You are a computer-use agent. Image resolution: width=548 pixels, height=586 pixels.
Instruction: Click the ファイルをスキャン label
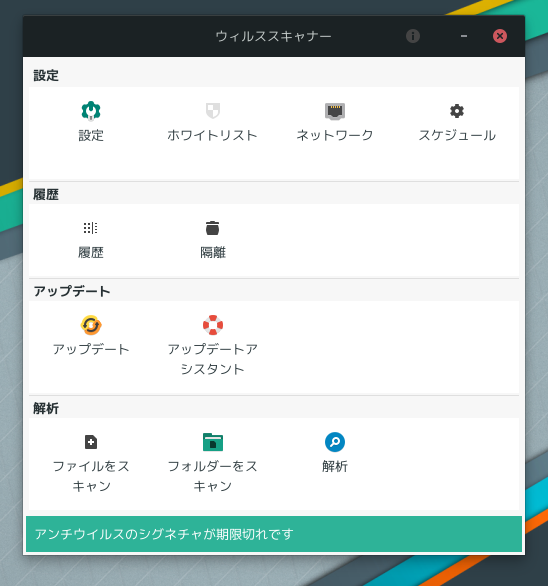pyautogui.click(x=91, y=476)
